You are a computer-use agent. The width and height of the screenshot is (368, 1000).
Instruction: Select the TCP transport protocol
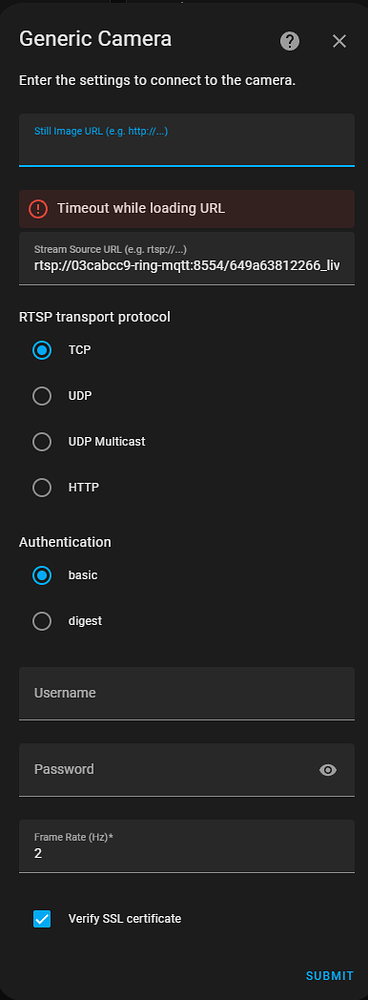(x=42, y=350)
